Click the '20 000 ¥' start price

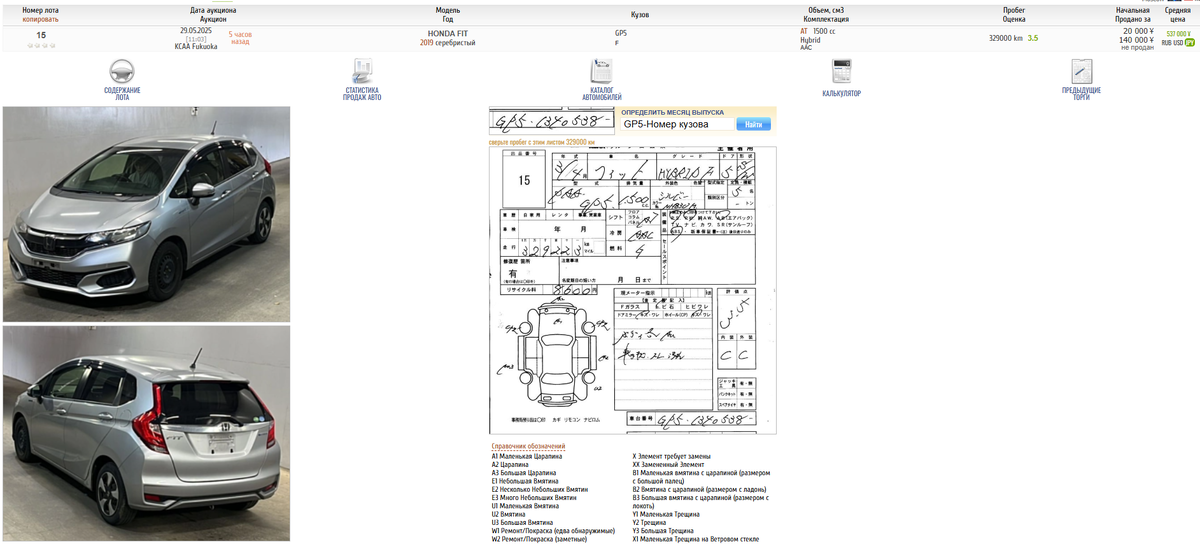pyautogui.click(x=1138, y=31)
